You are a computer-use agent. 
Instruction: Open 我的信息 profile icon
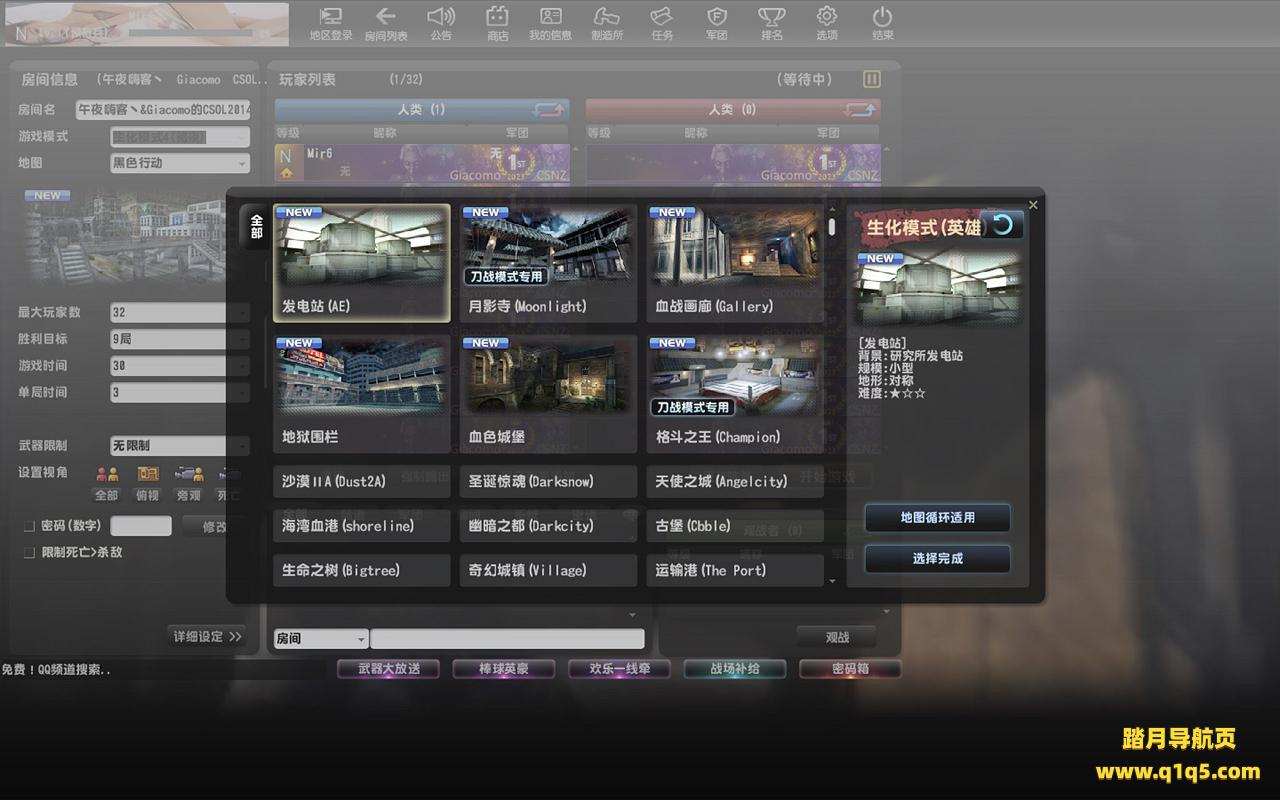tap(551, 17)
